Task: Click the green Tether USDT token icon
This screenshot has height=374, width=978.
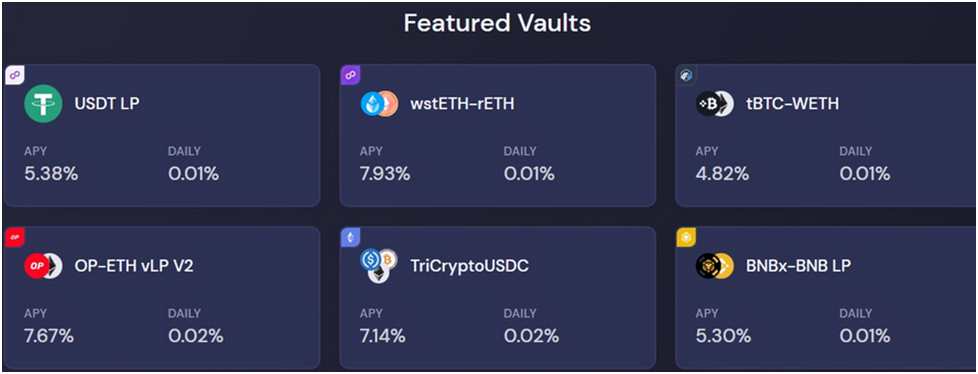Action: coord(43,103)
